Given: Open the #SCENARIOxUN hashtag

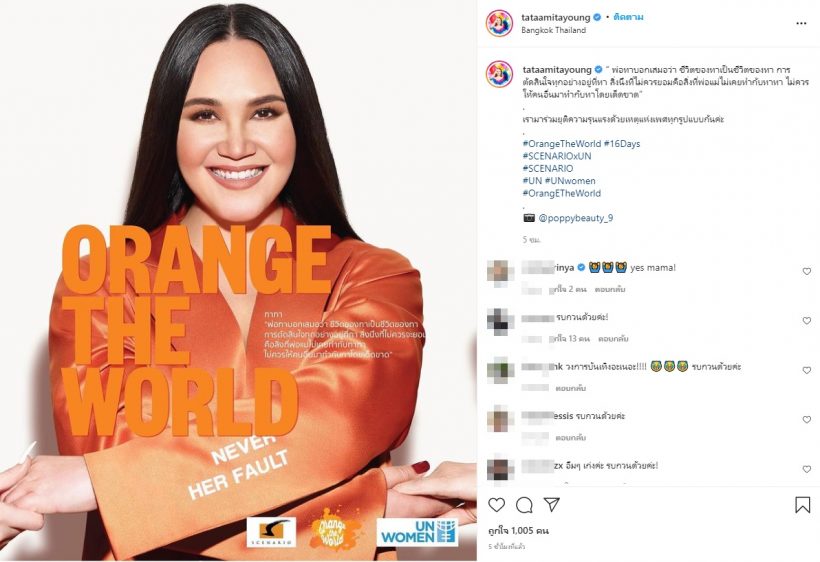Looking at the screenshot, I should (557, 156).
